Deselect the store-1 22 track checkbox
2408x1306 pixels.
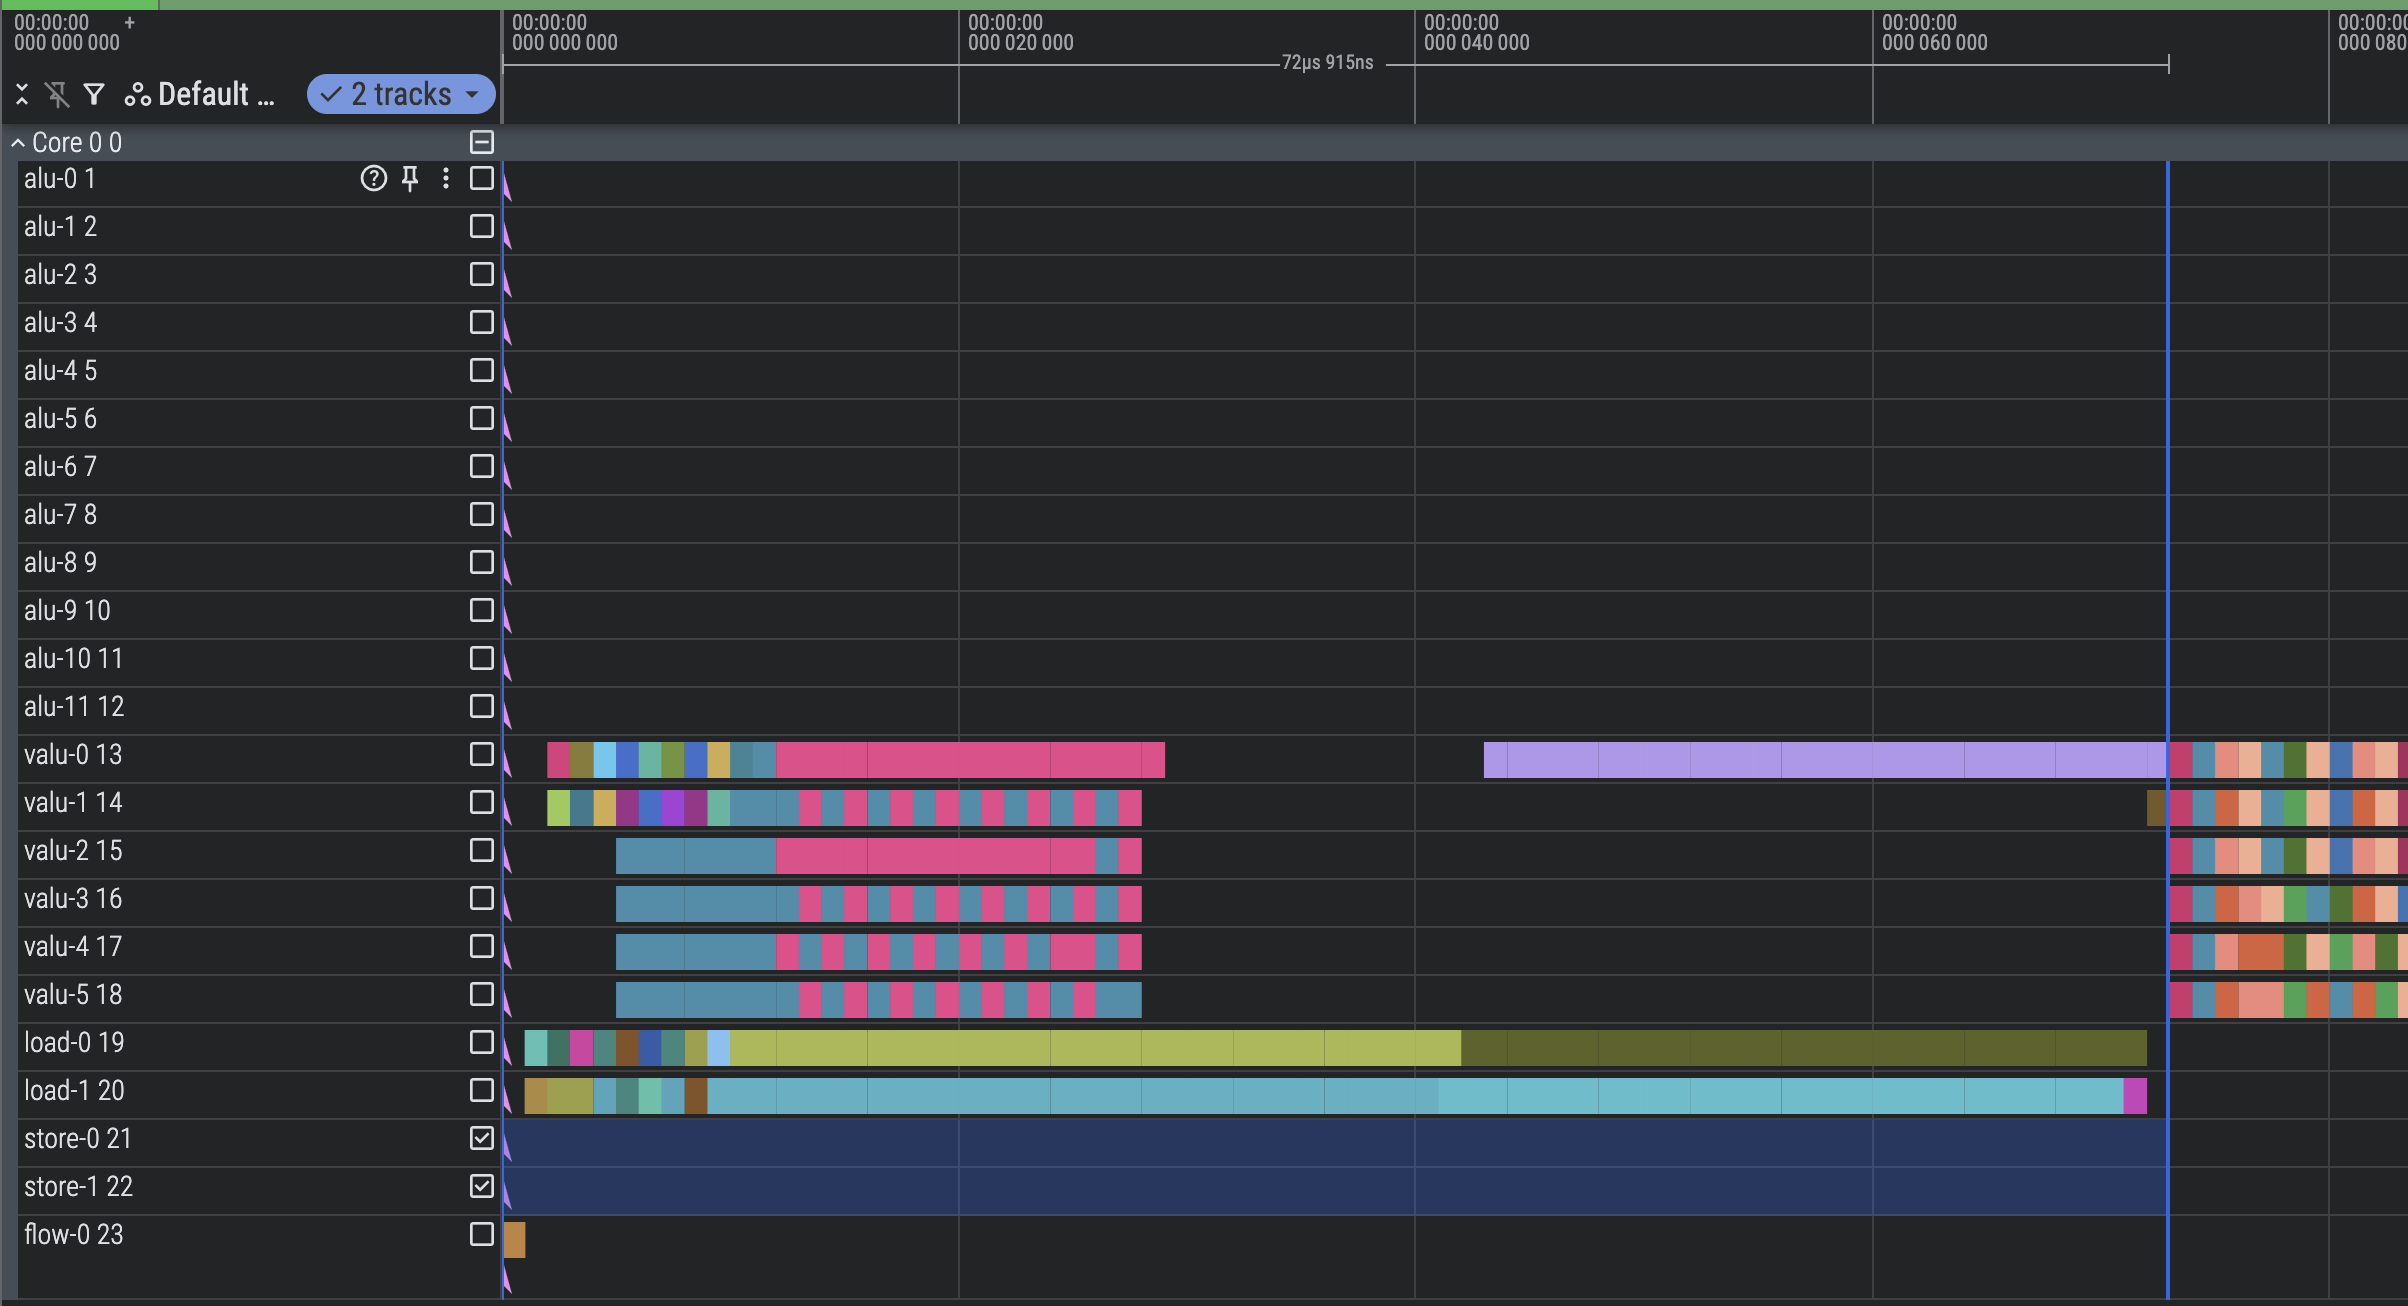482,1186
